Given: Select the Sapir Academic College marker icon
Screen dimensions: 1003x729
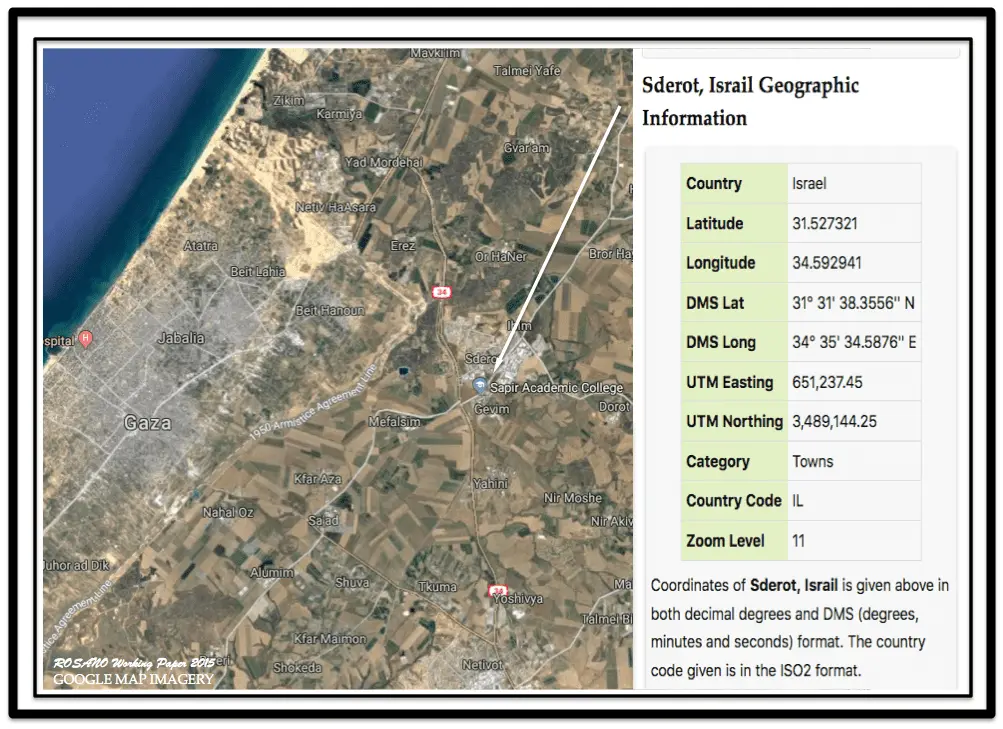Looking at the screenshot, I should click(479, 386).
